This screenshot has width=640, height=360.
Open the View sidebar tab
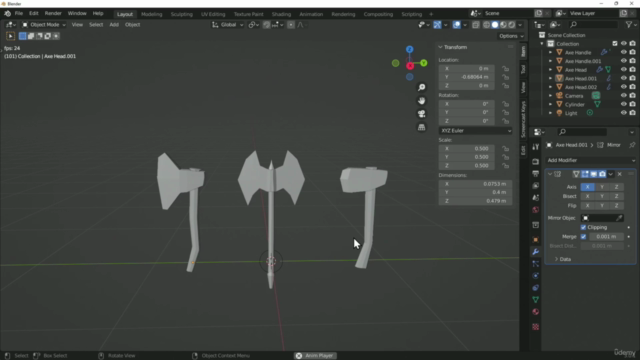tap(523, 87)
